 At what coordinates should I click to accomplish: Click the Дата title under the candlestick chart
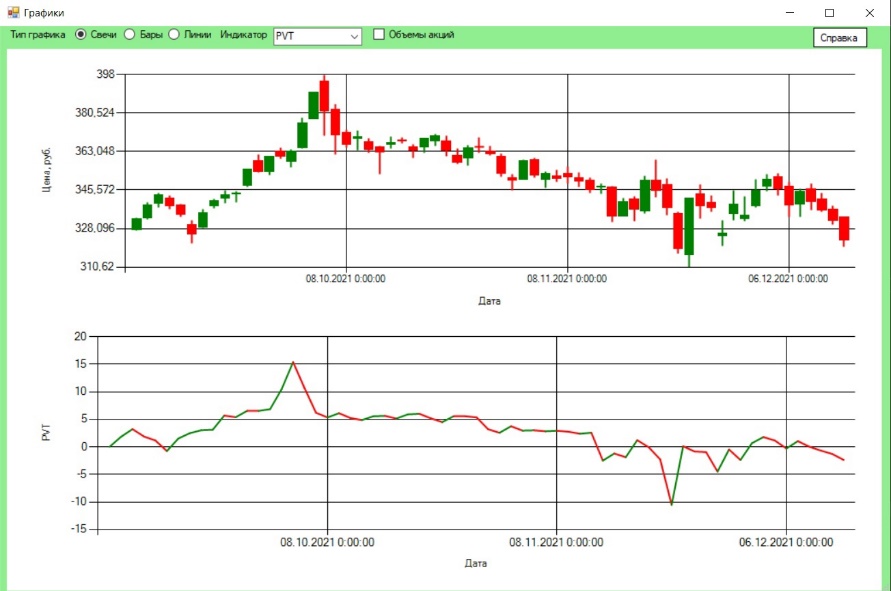coord(489,301)
